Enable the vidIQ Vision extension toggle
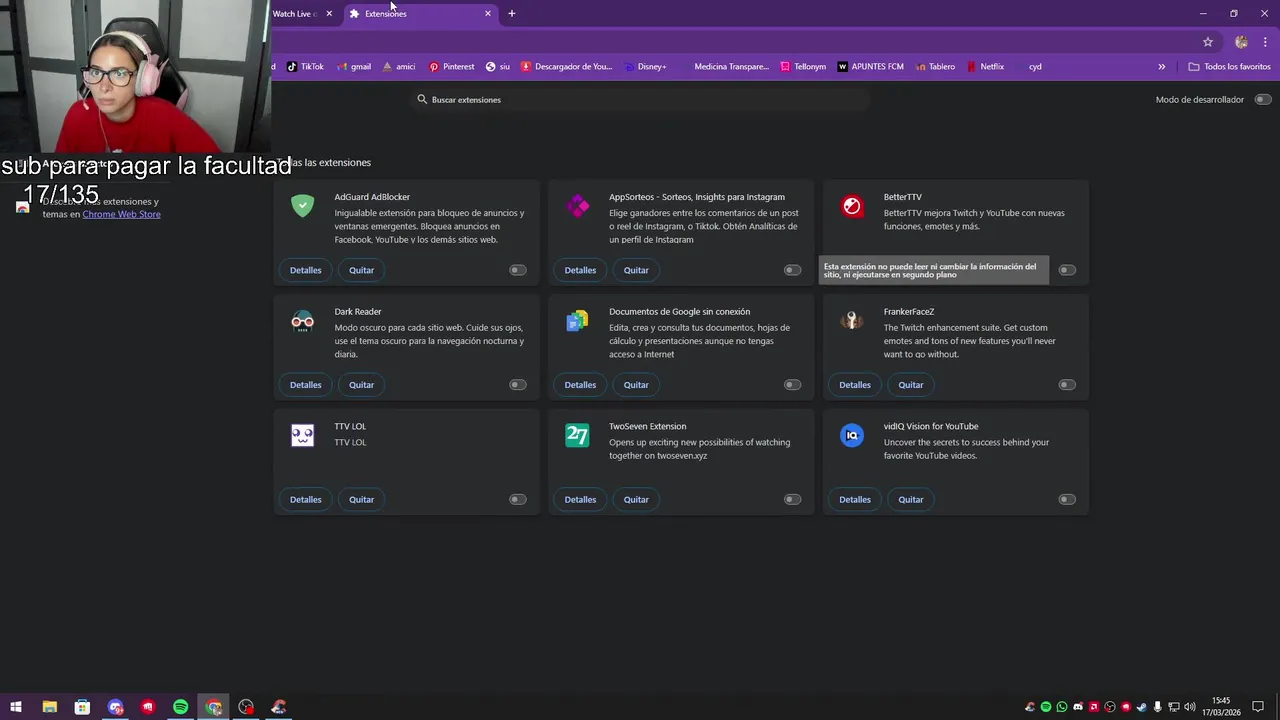The width and height of the screenshot is (1280, 720). tap(1067, 499)
